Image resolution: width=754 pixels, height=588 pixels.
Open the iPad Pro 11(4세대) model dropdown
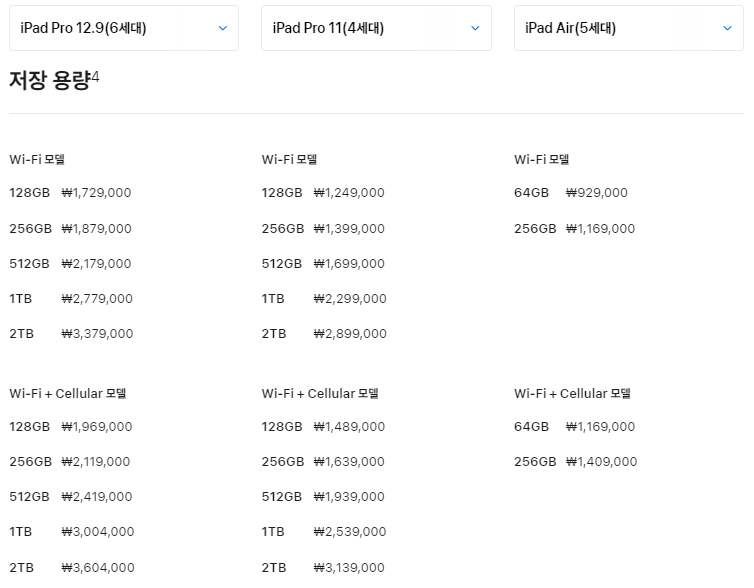376,28
